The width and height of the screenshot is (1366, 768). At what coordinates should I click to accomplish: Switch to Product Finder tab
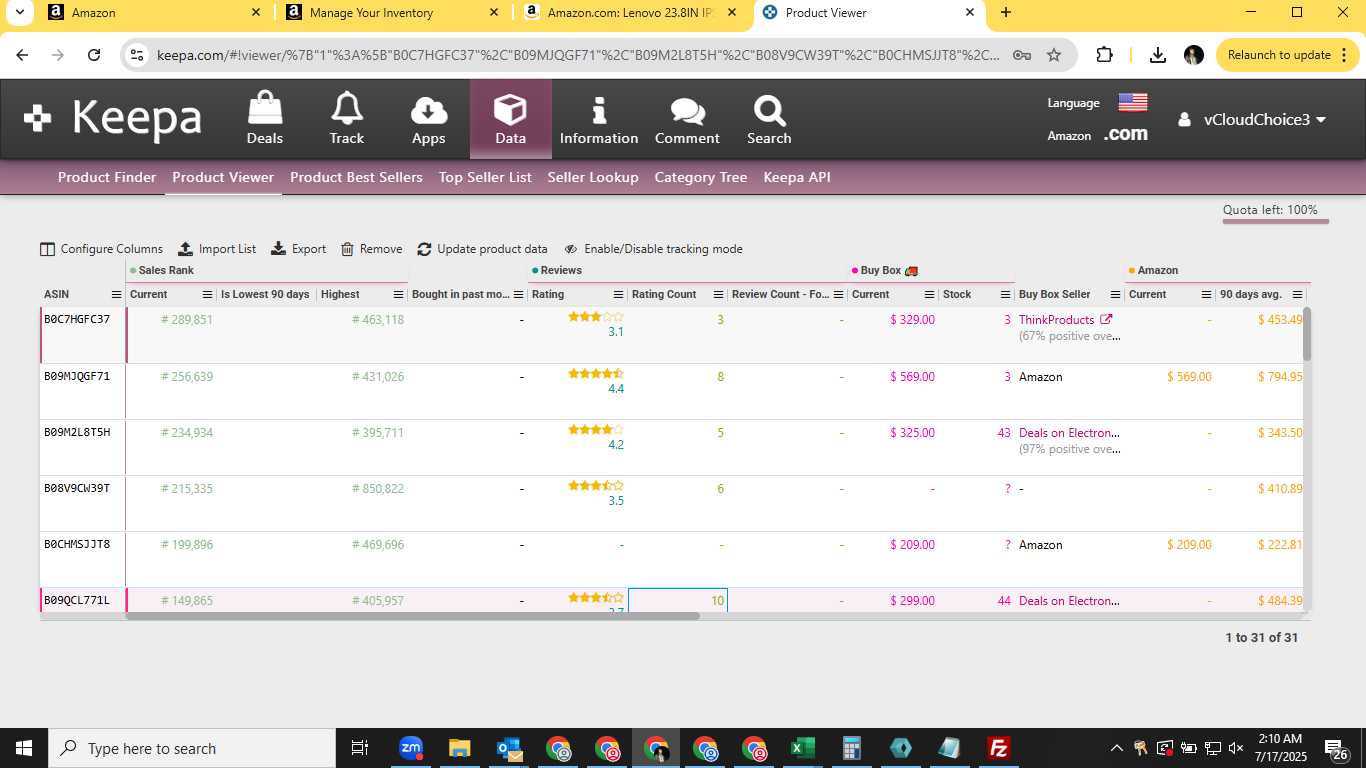pyautogui.click(x=107, y=177)
